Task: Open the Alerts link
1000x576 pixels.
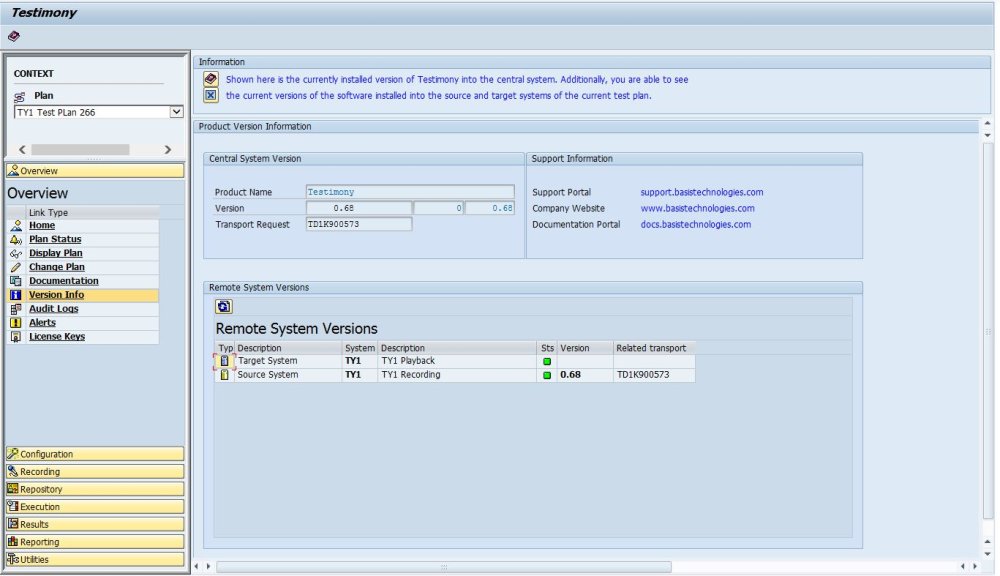Action: click(43, 323)
